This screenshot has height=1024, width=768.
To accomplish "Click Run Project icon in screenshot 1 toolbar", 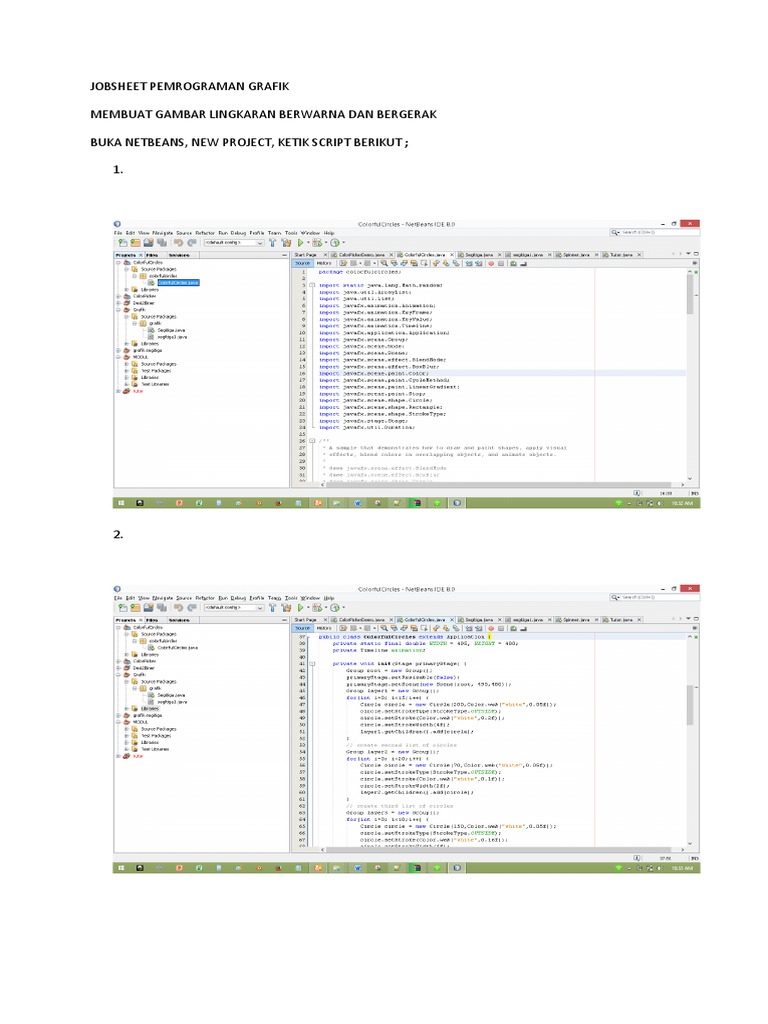I will tap(303, 242).
